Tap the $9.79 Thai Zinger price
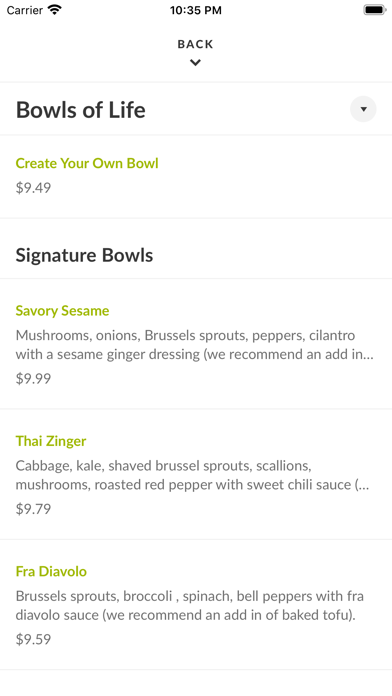 pos(33,509)
